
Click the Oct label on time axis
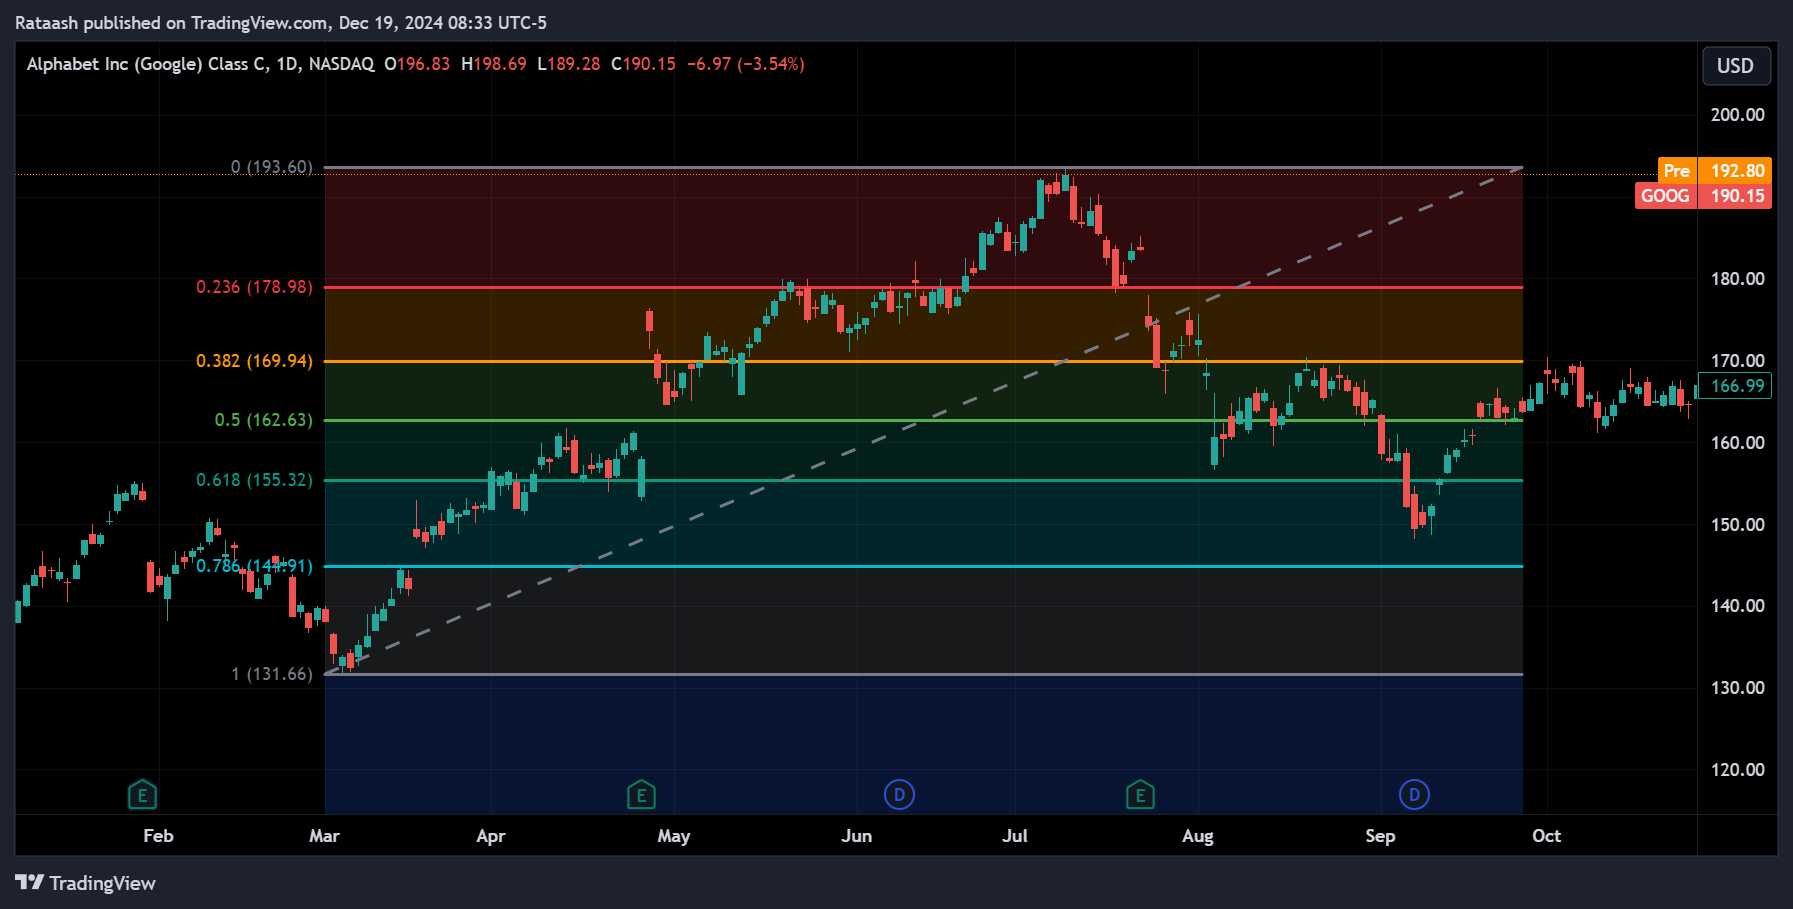1546,836
